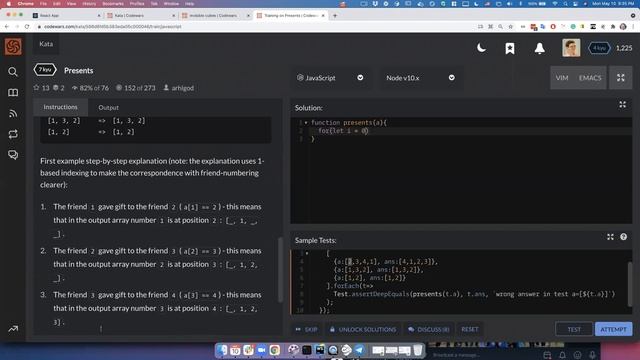The image size is (640, 360).
Task: Fold the function at editor line 1
Action: click(306, 122)
